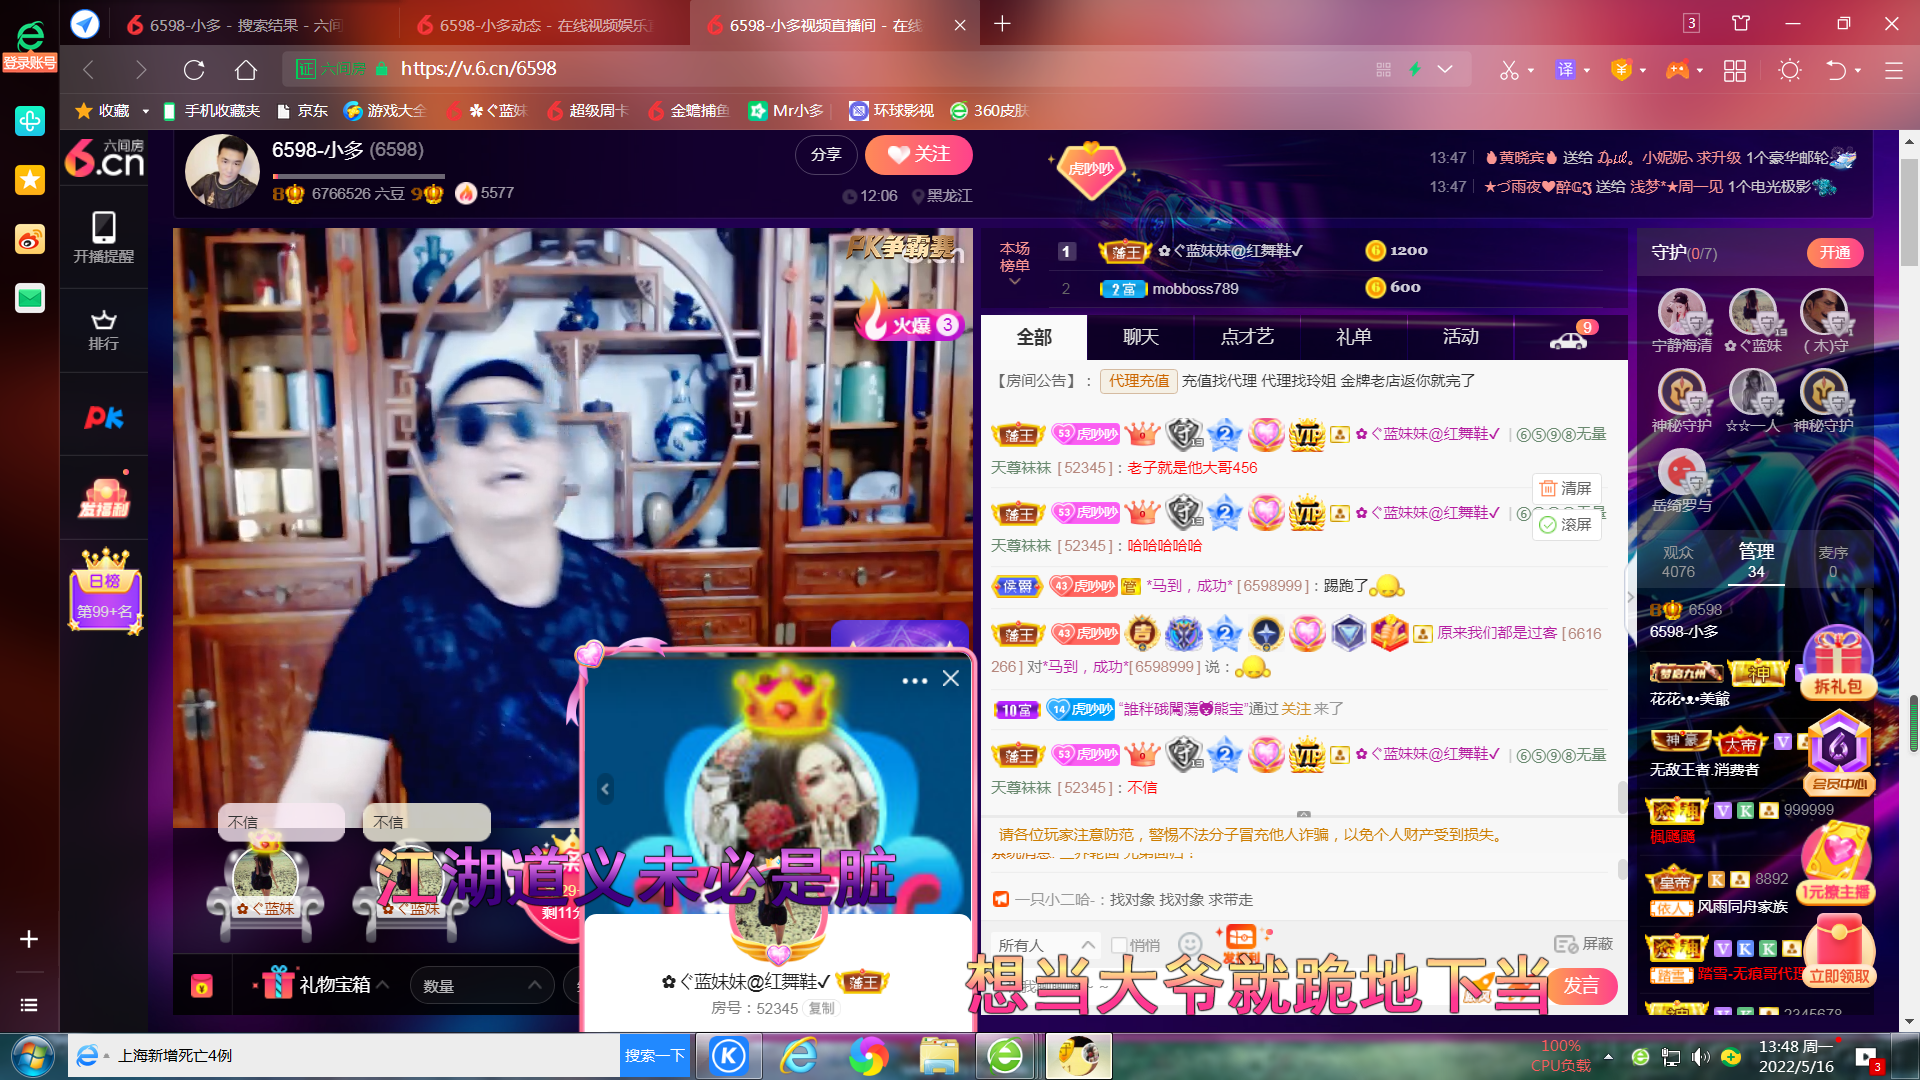This screenshot has width=1920, height=1080.
Task: Toggle 屏蔽 block messages option
Action: click(x=1584, y=944)
